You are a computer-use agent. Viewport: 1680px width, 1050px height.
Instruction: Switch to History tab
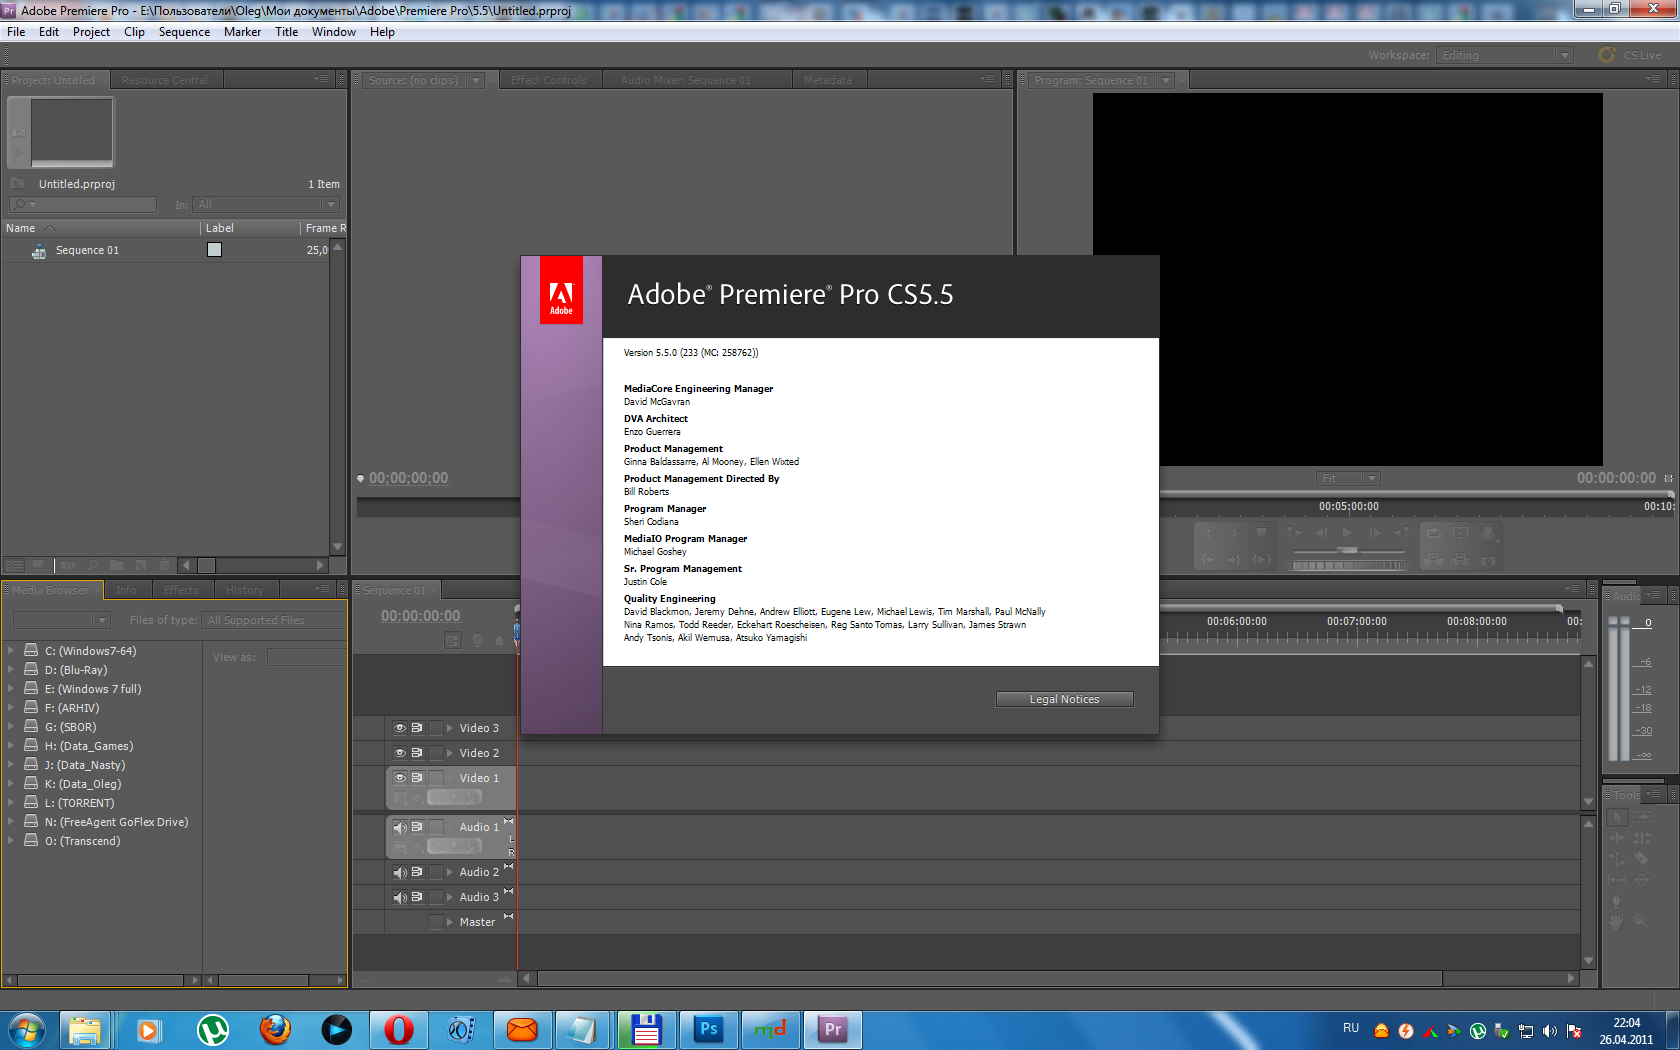coord(244,590)
